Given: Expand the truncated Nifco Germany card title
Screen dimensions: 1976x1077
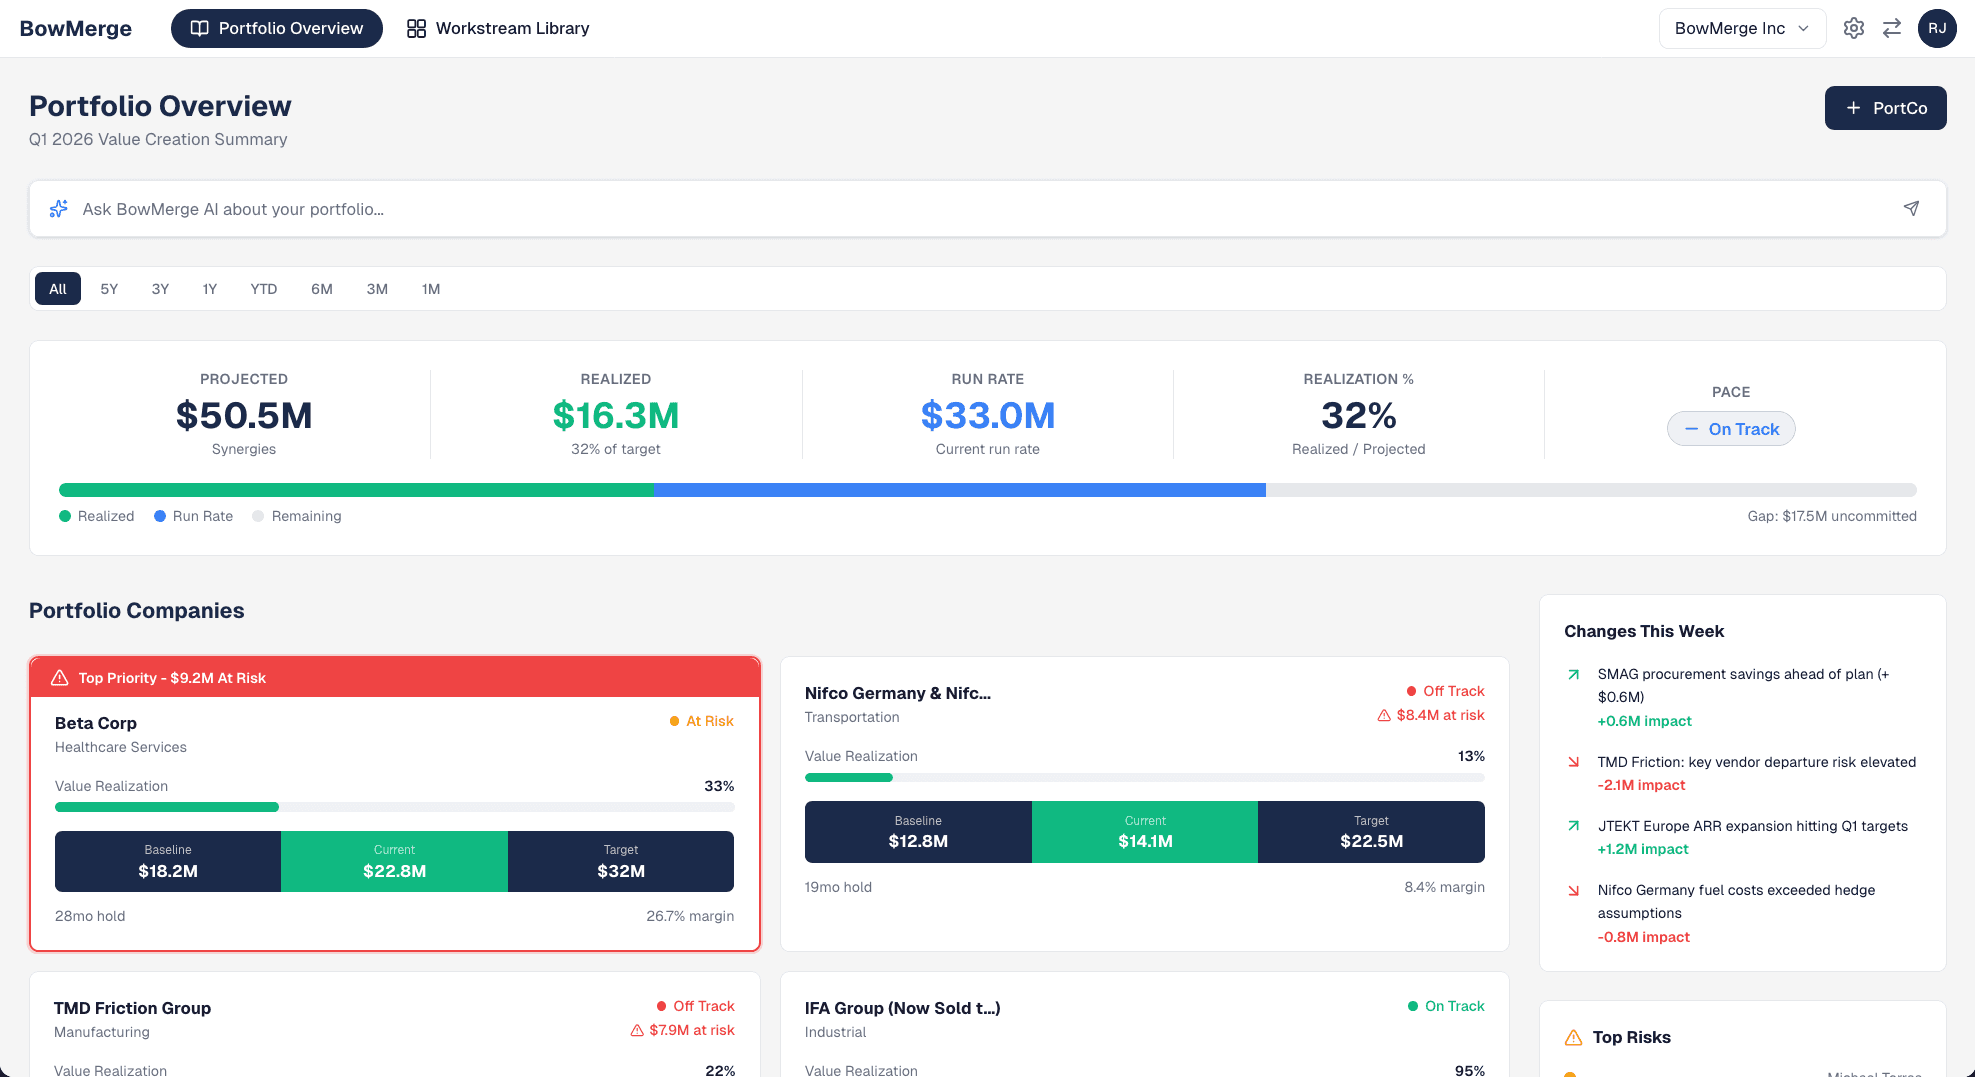Looking at the screenshot, I should coord(897,692).
